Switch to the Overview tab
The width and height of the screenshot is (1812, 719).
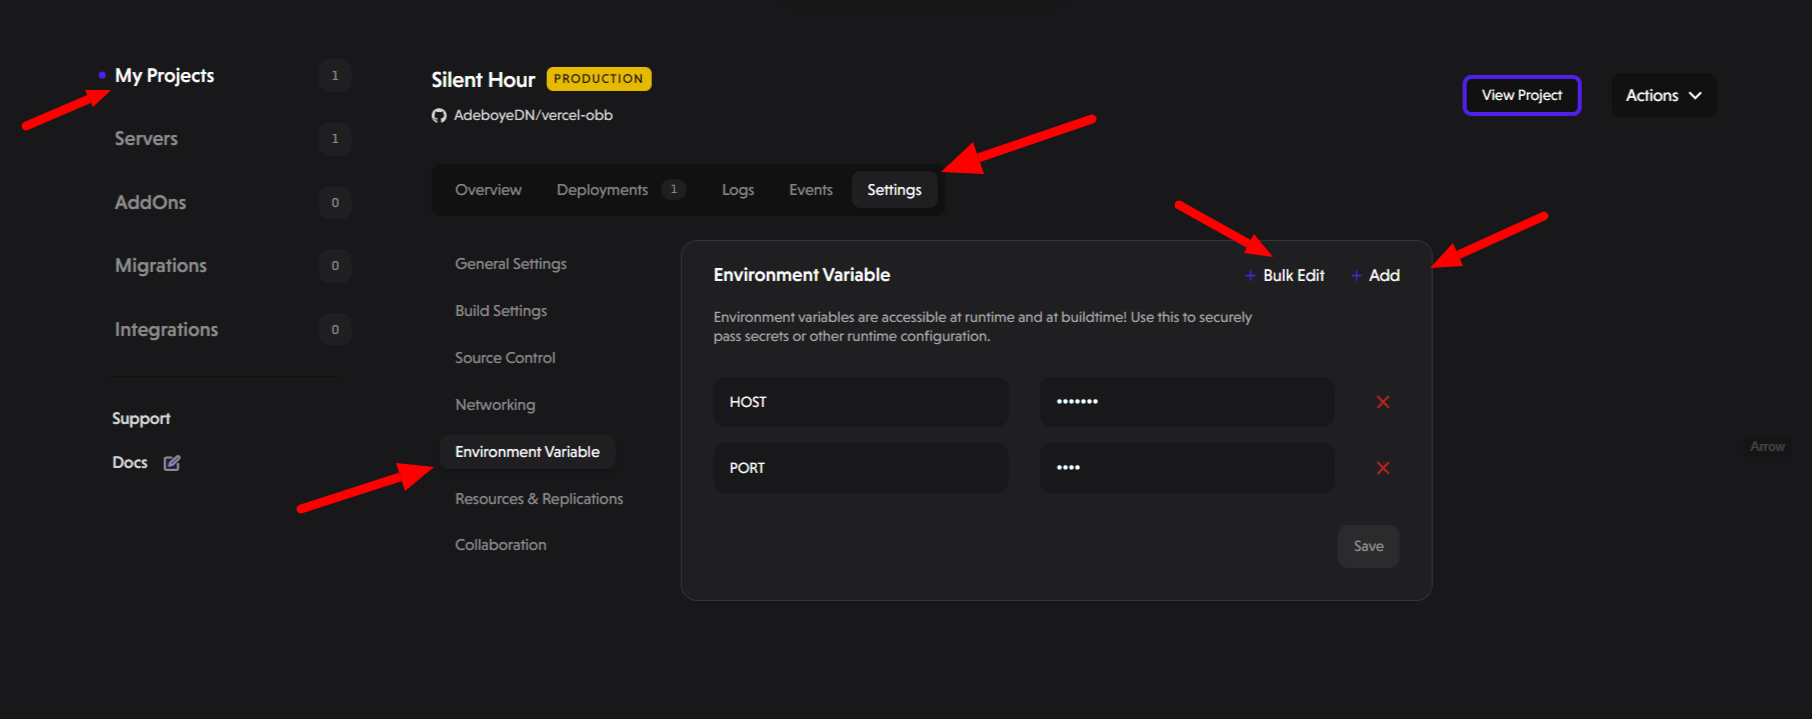(488, 190)
